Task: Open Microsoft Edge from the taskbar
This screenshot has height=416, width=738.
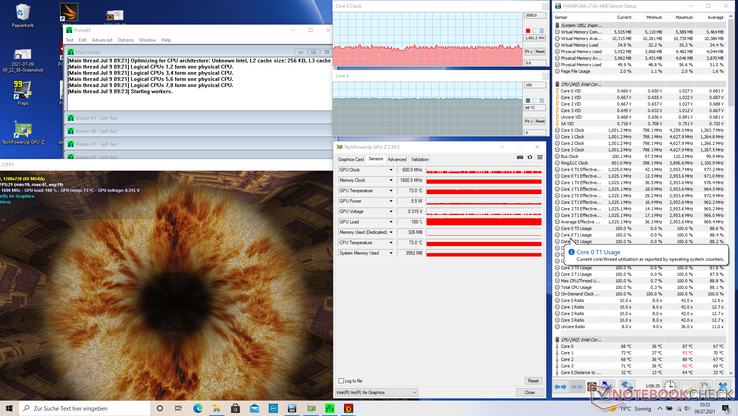Action: tap(197, 408)
